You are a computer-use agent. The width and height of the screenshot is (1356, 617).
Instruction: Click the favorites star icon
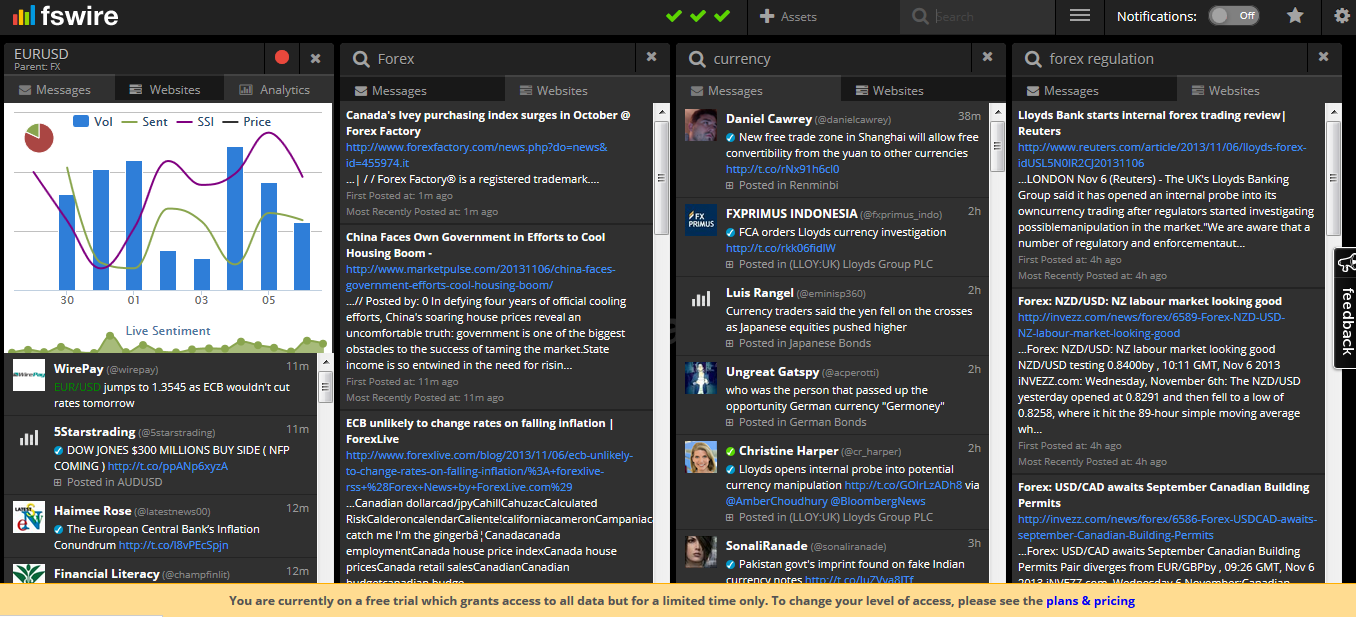click(x=1295, y=16)
